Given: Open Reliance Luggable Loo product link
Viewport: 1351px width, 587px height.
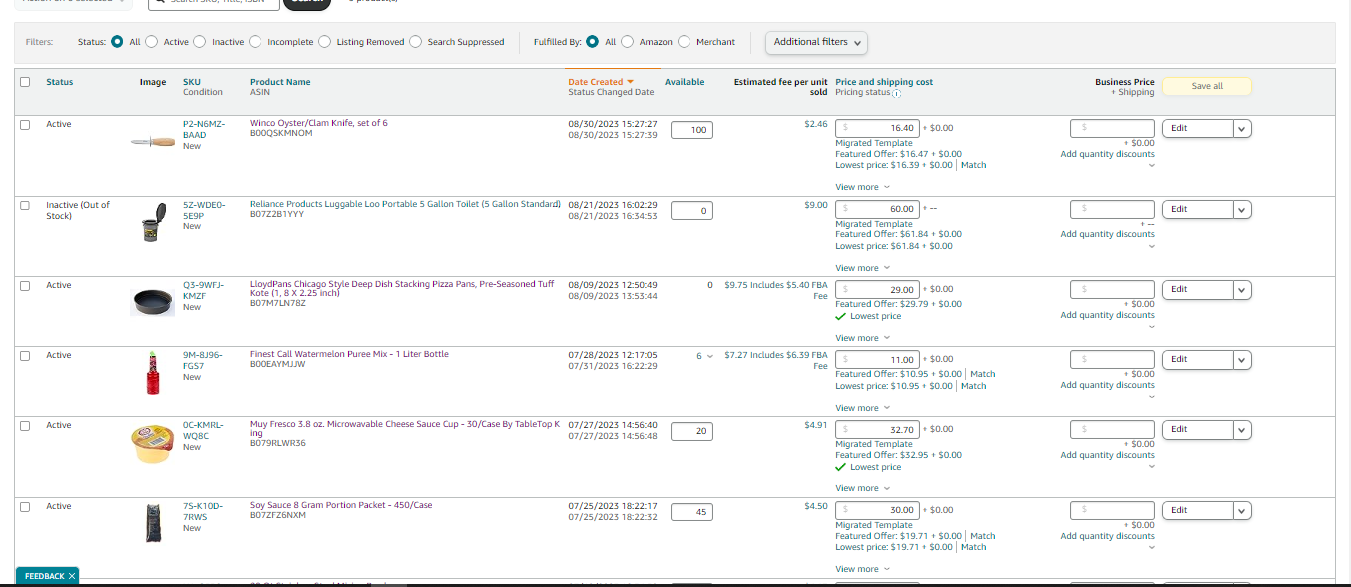Looking at the screenshot, I should coord(405,204).
